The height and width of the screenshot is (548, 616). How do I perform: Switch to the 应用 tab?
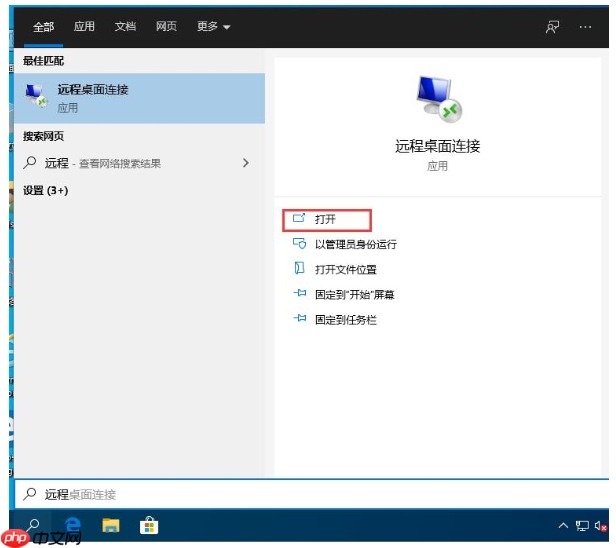(84, 26)
